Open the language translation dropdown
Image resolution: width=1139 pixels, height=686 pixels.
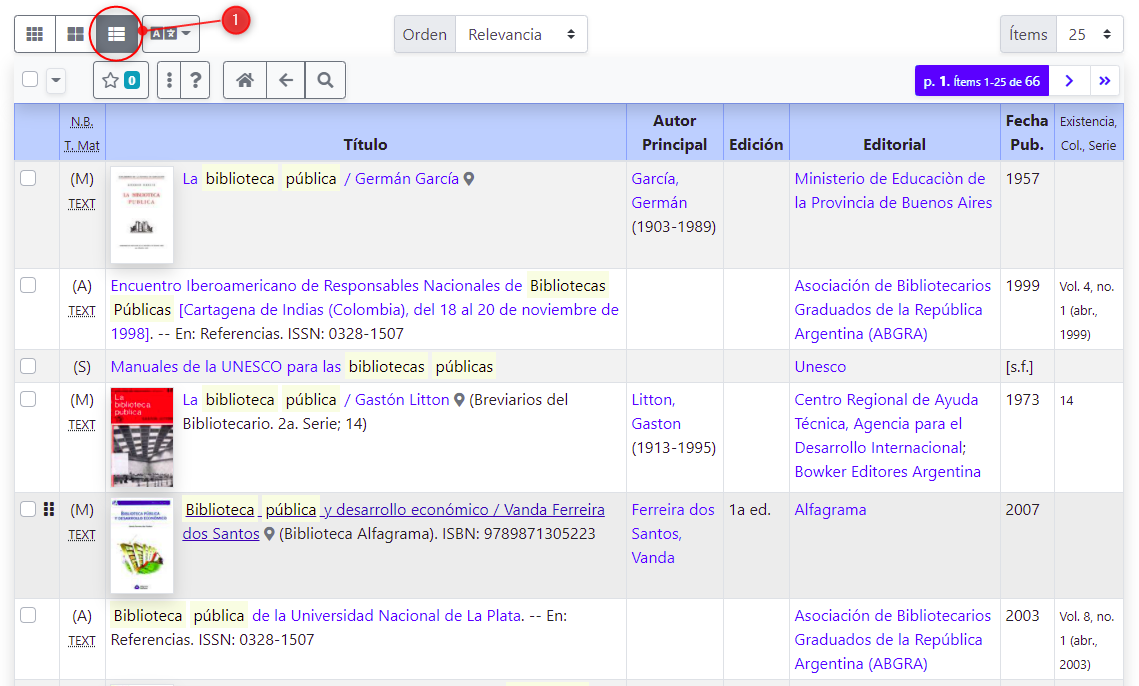(x=171, y=34)
